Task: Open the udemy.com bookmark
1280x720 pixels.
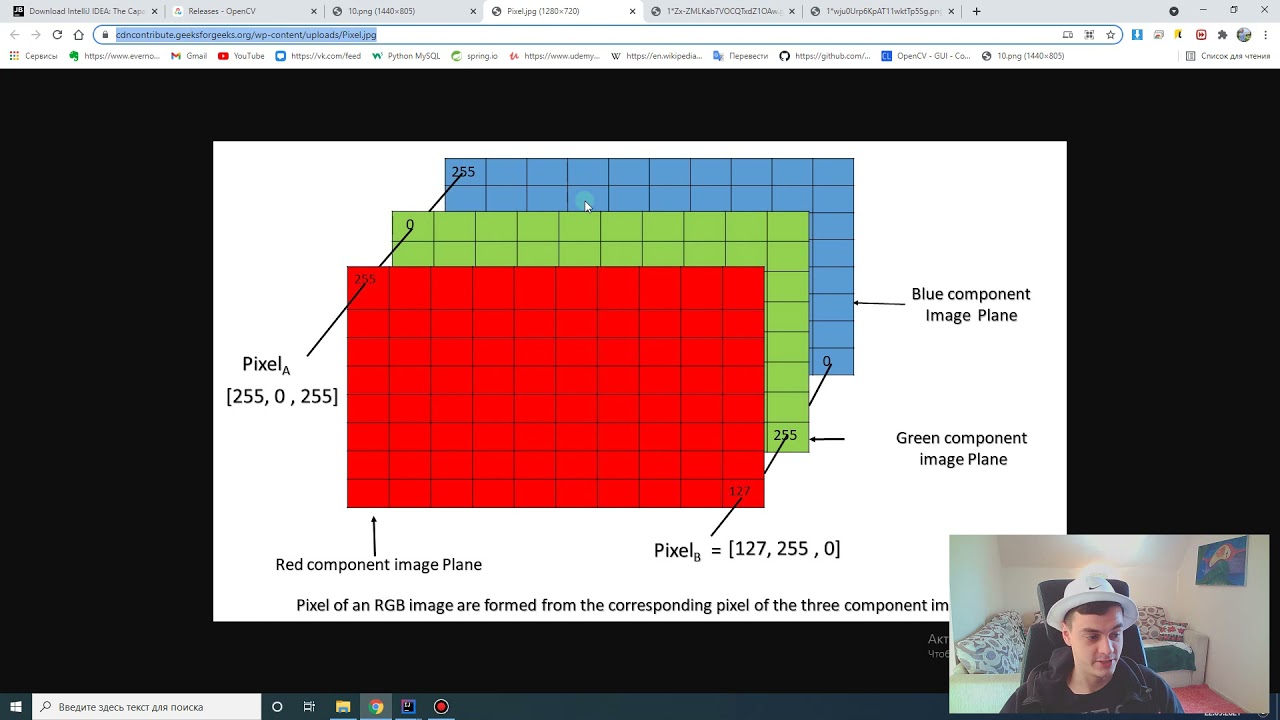Action: point(554,56)
